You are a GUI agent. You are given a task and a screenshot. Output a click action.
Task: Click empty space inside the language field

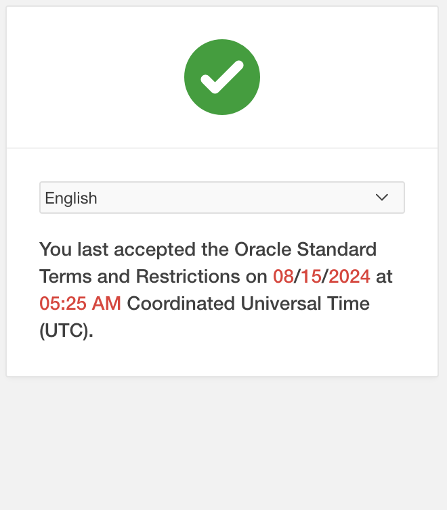233,198
